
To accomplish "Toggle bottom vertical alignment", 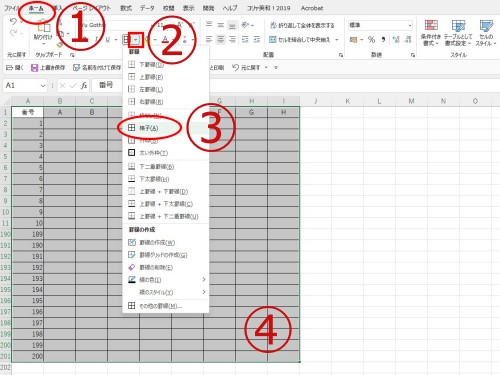I will (x=232, y=25).
